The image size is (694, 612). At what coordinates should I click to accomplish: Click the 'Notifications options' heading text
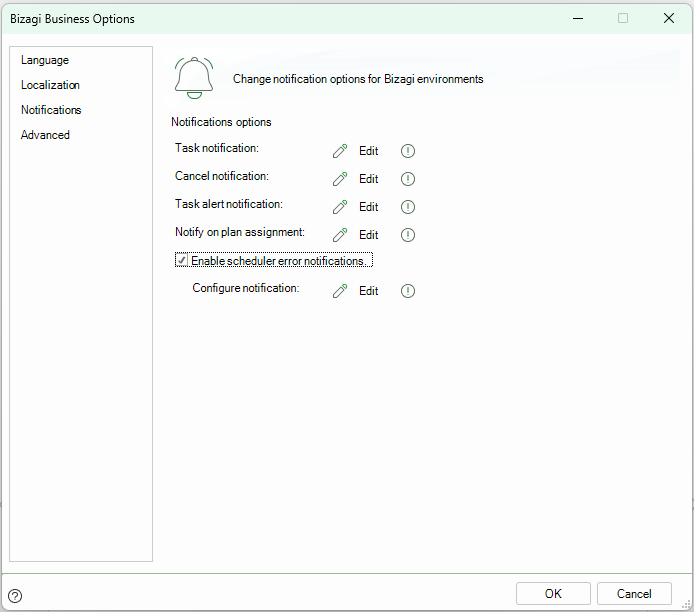[x=221, y=122]
